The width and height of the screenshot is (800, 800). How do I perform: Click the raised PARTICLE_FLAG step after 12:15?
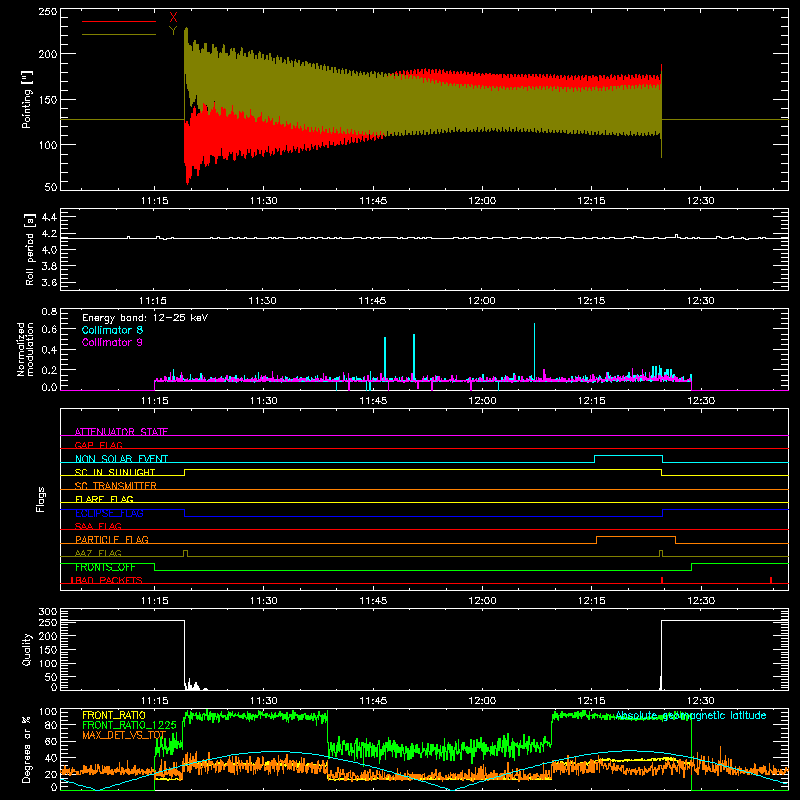636,537
